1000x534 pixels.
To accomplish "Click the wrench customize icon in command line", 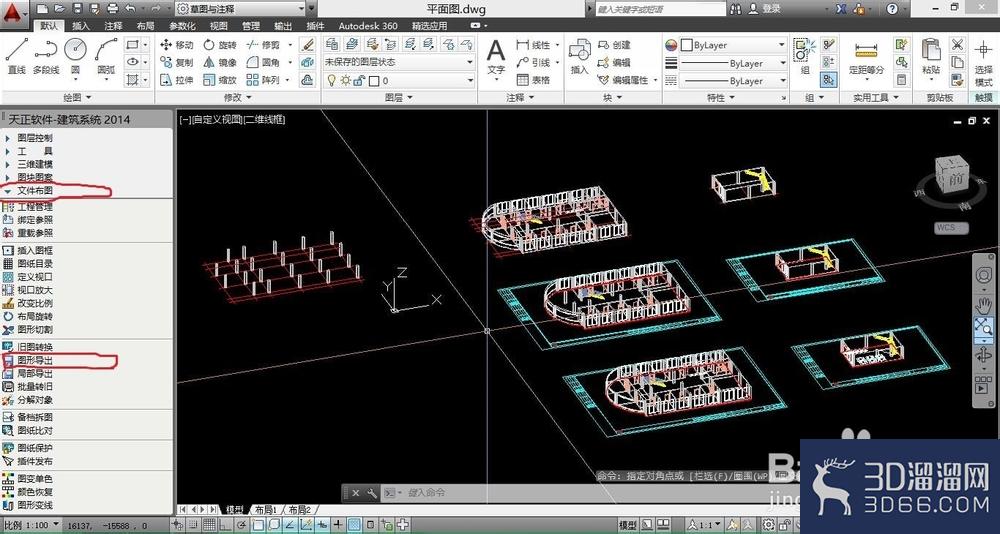I will pos(371,493).
